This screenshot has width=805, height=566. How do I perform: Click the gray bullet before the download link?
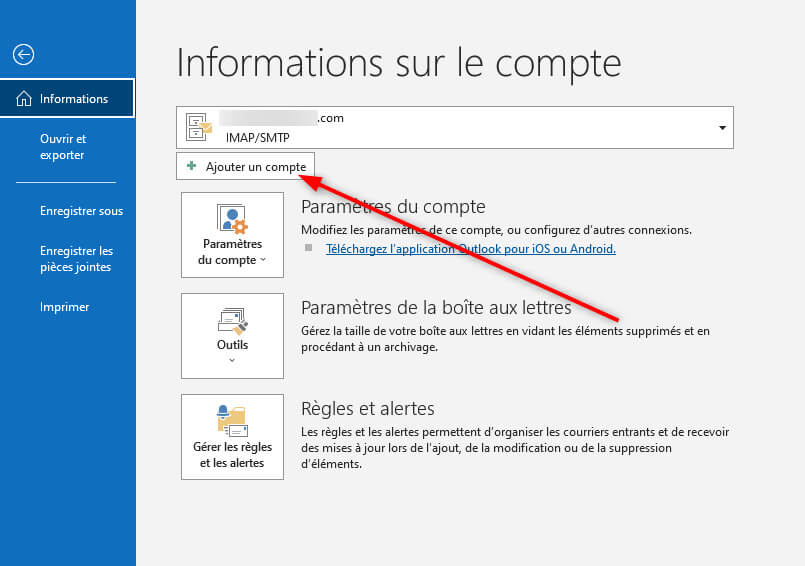[309, 248]
